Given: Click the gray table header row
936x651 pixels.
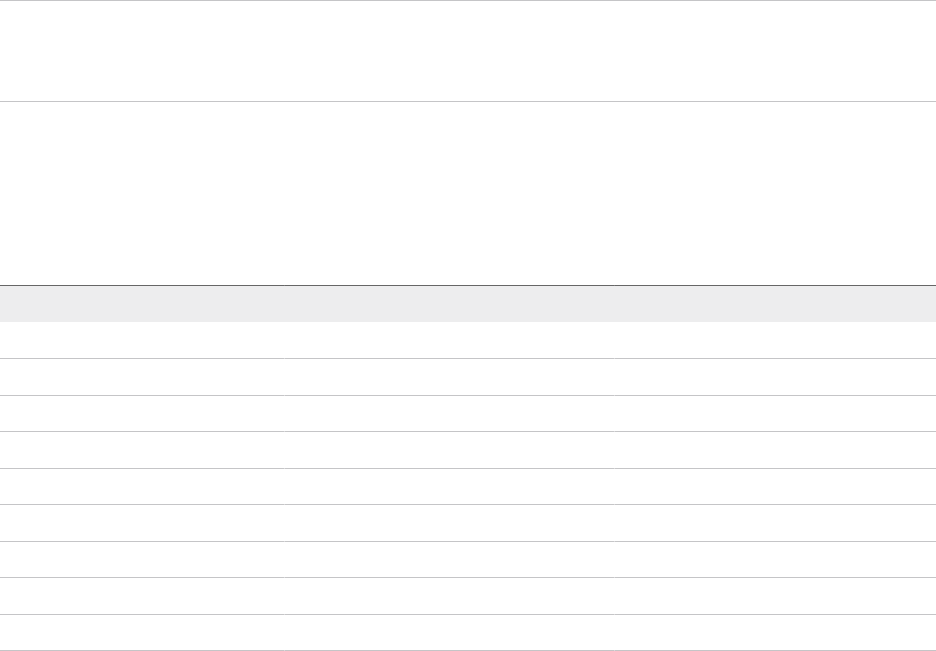Looking at the screenshot, I should (x=468, y=303).
